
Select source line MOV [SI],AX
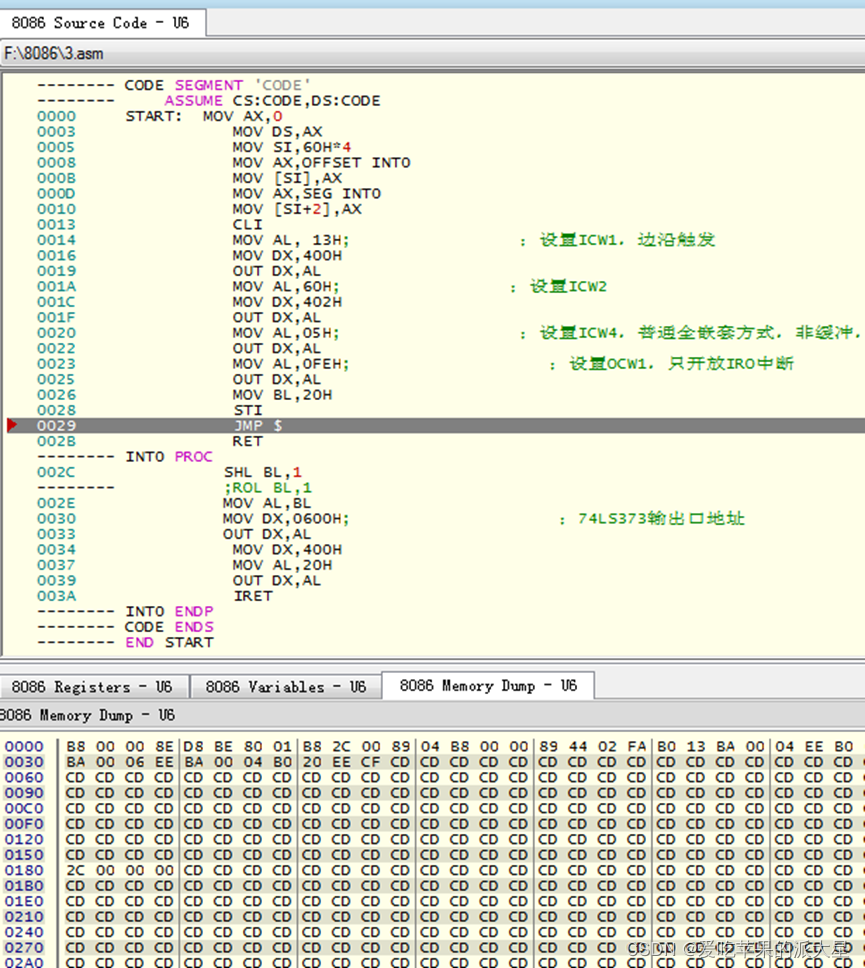point(287,178)
